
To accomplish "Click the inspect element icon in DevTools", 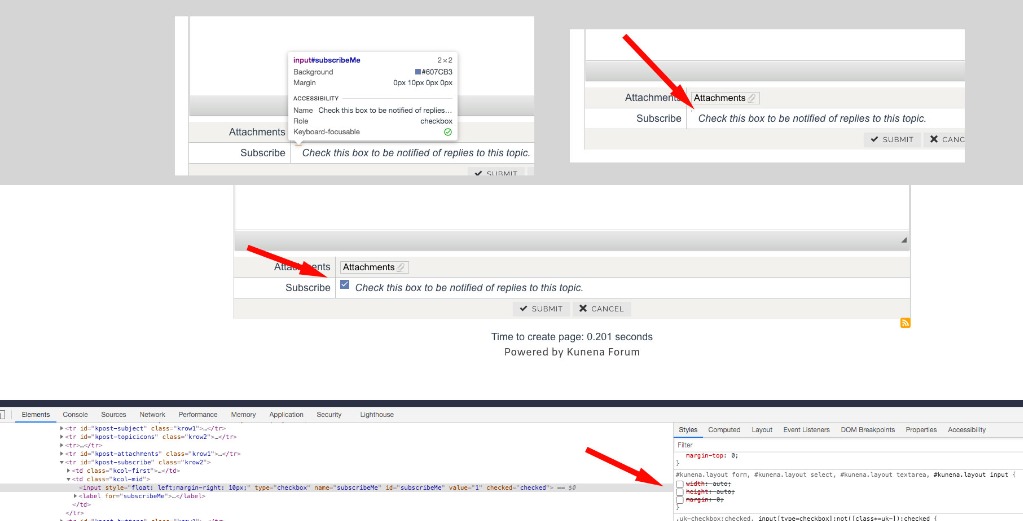I will coord(3,414).
